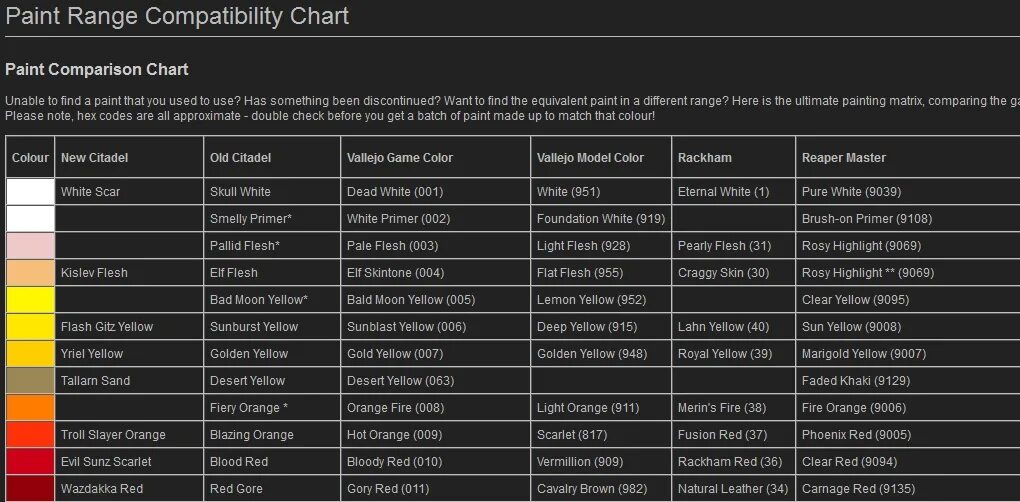Select the Fiery Orange row swatch
Screen dimensions: 1020x502
pyautogui.click(x=30, y=408)
